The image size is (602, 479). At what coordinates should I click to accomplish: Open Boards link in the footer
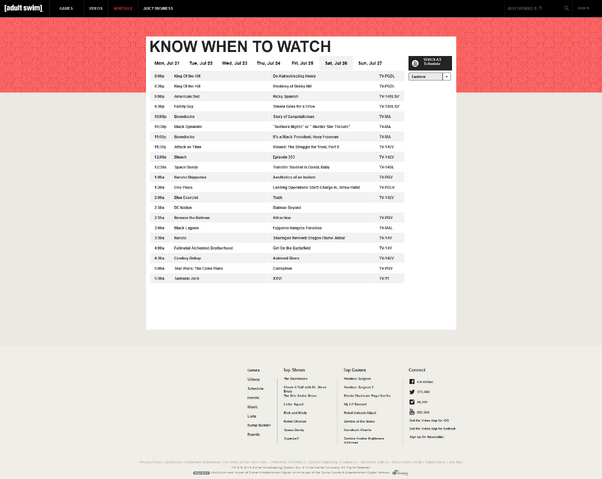tap(253, 434)
